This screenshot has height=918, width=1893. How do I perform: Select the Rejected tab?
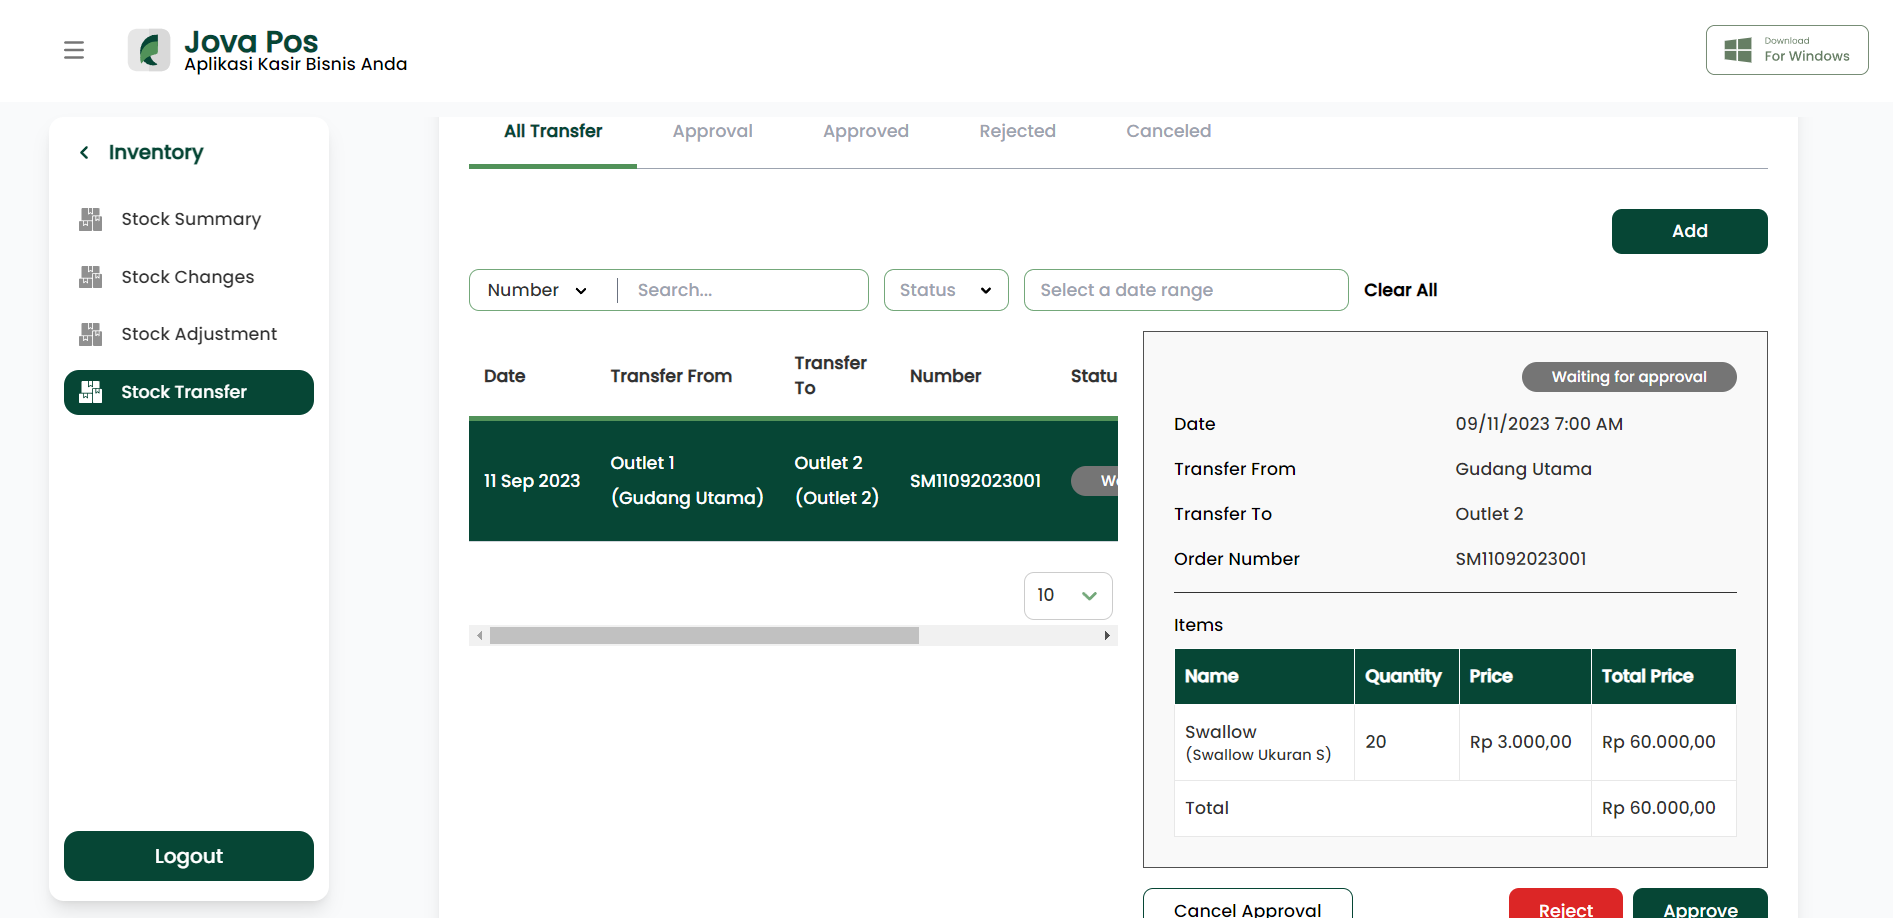click(1018, 132)
